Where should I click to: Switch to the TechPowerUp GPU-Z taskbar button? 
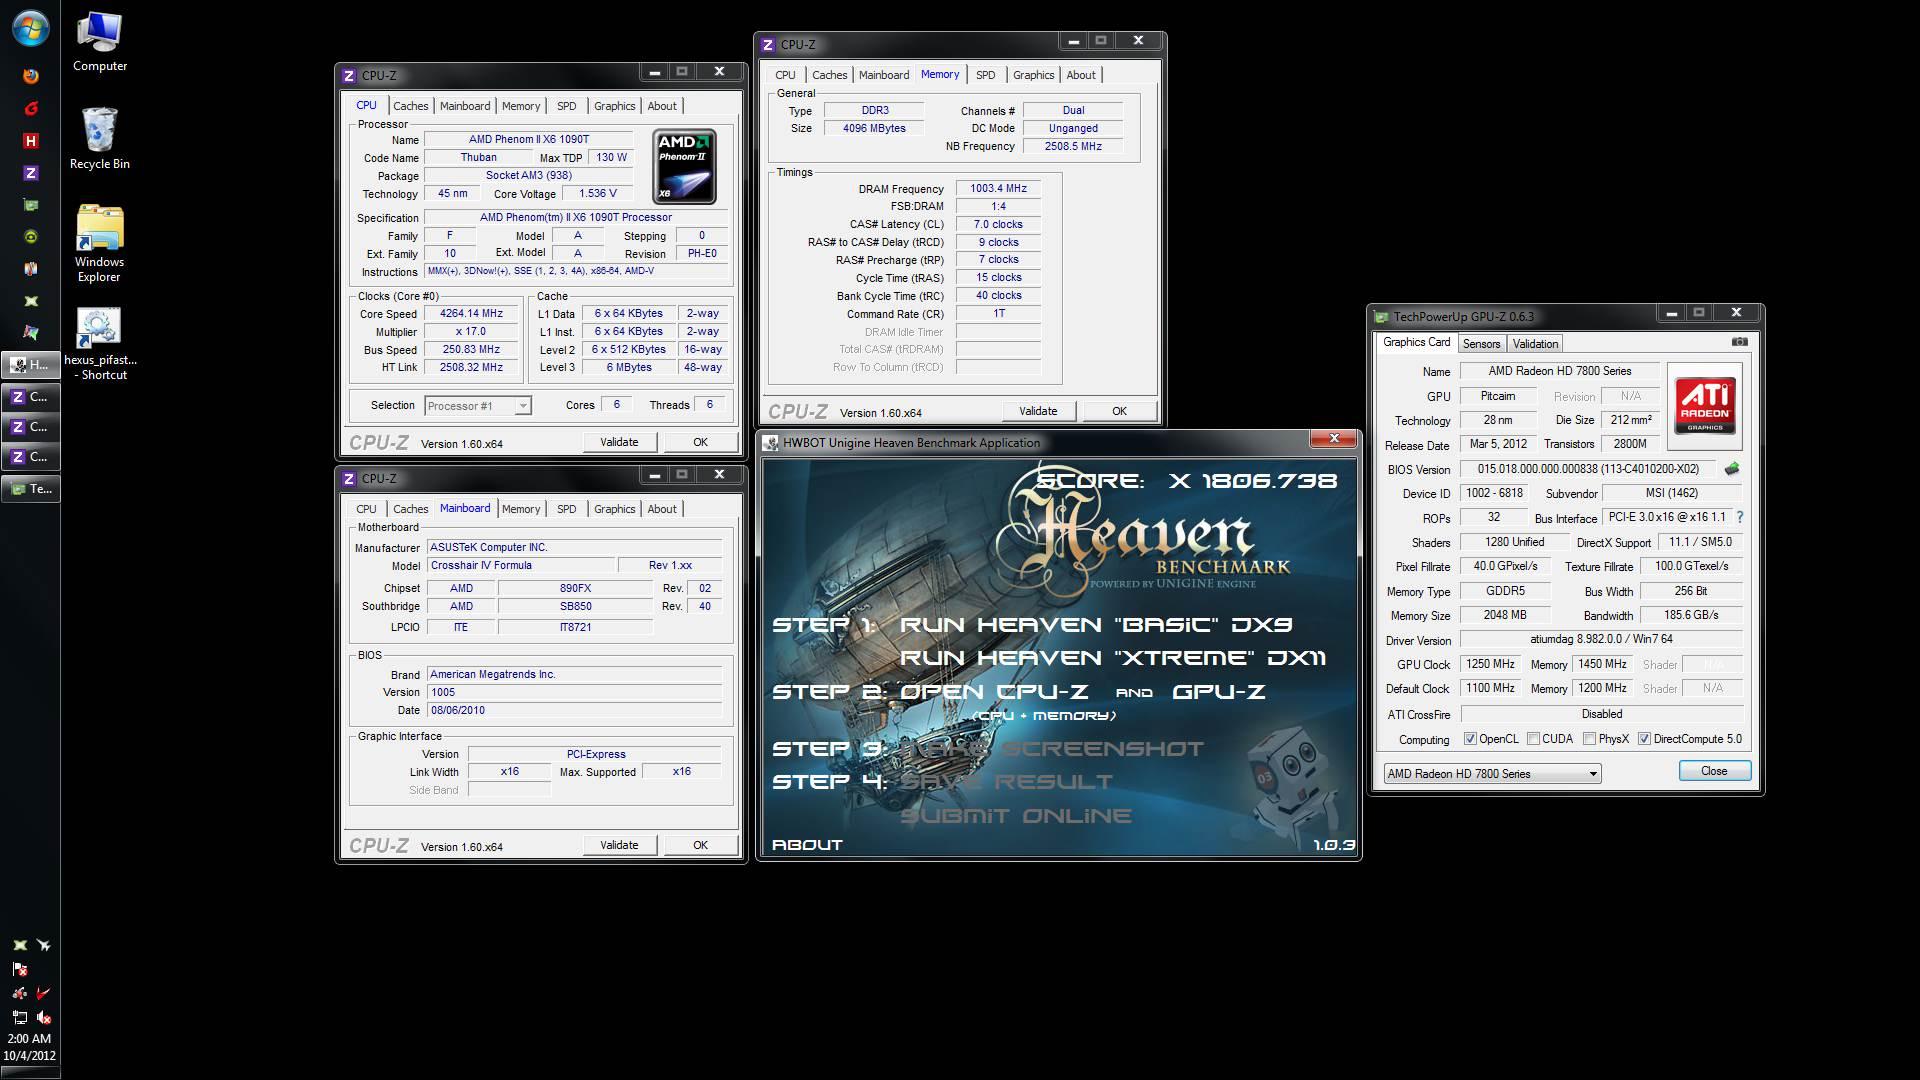pos(30,488)
